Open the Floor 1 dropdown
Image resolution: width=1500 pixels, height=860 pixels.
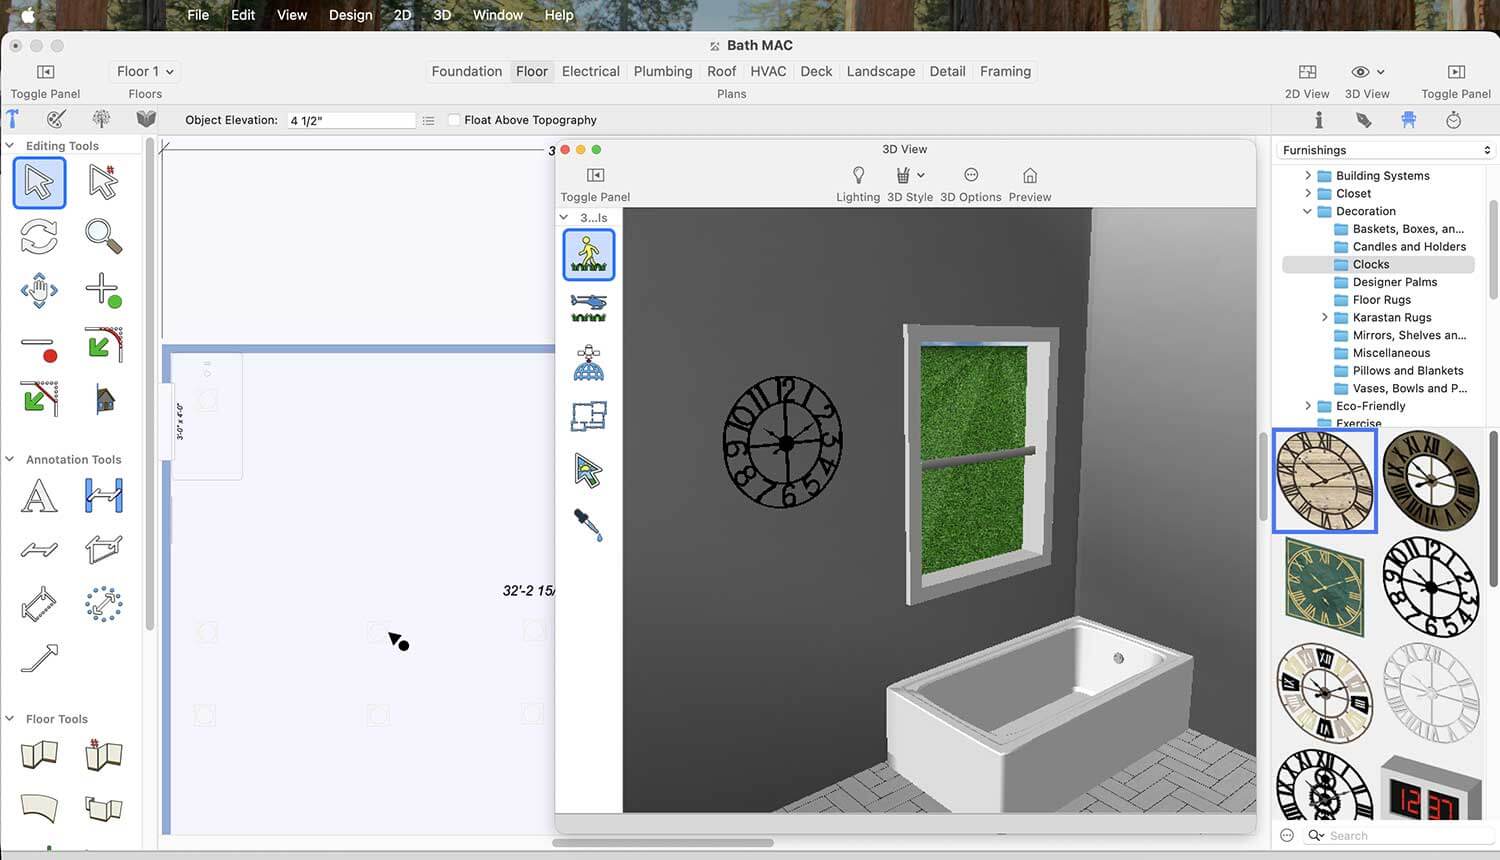145,72
